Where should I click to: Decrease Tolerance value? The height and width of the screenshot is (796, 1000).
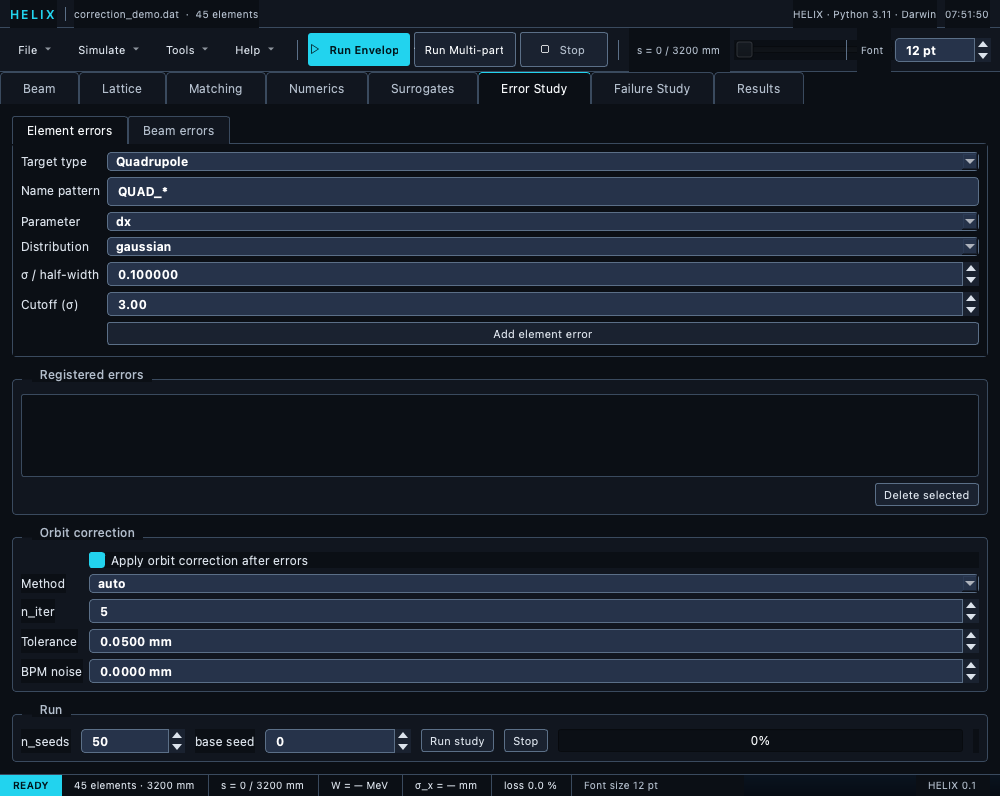(971, 647)
